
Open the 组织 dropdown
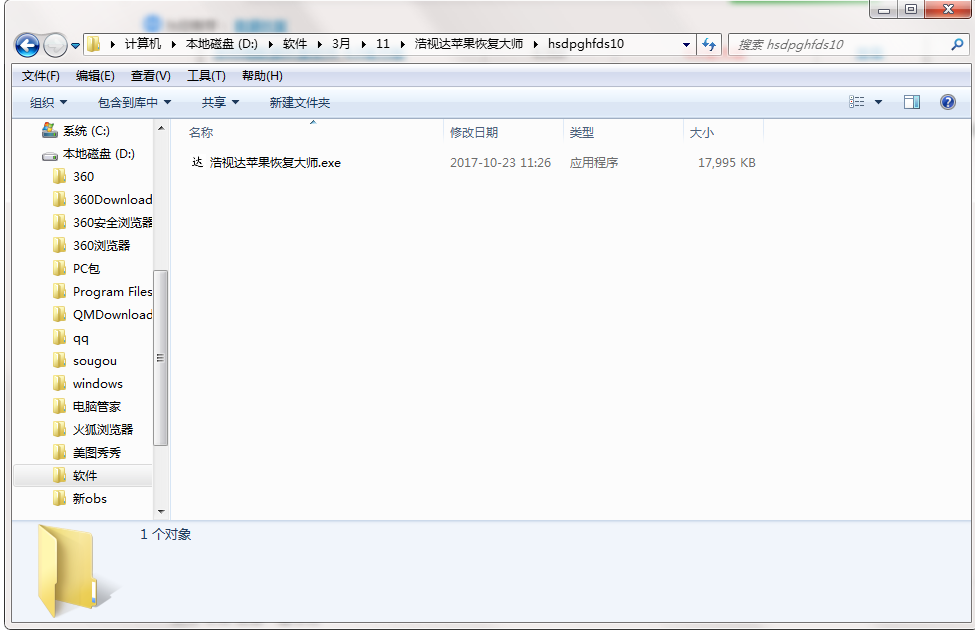(x=49, y=103)
